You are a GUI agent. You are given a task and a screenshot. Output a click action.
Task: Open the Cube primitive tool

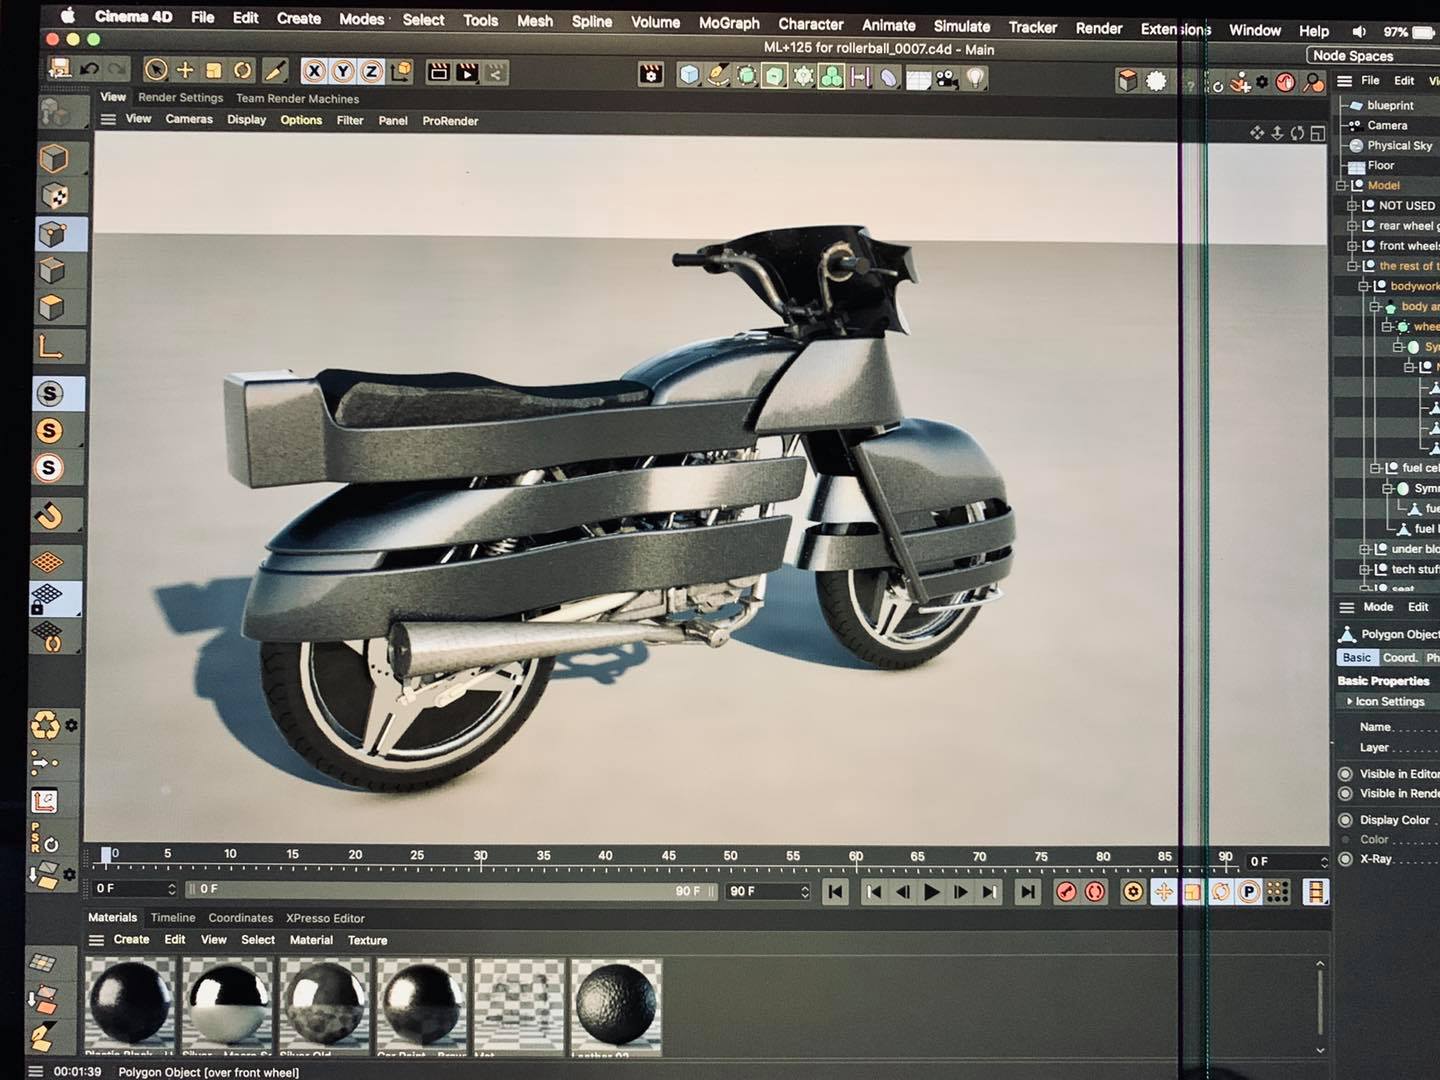689,75
